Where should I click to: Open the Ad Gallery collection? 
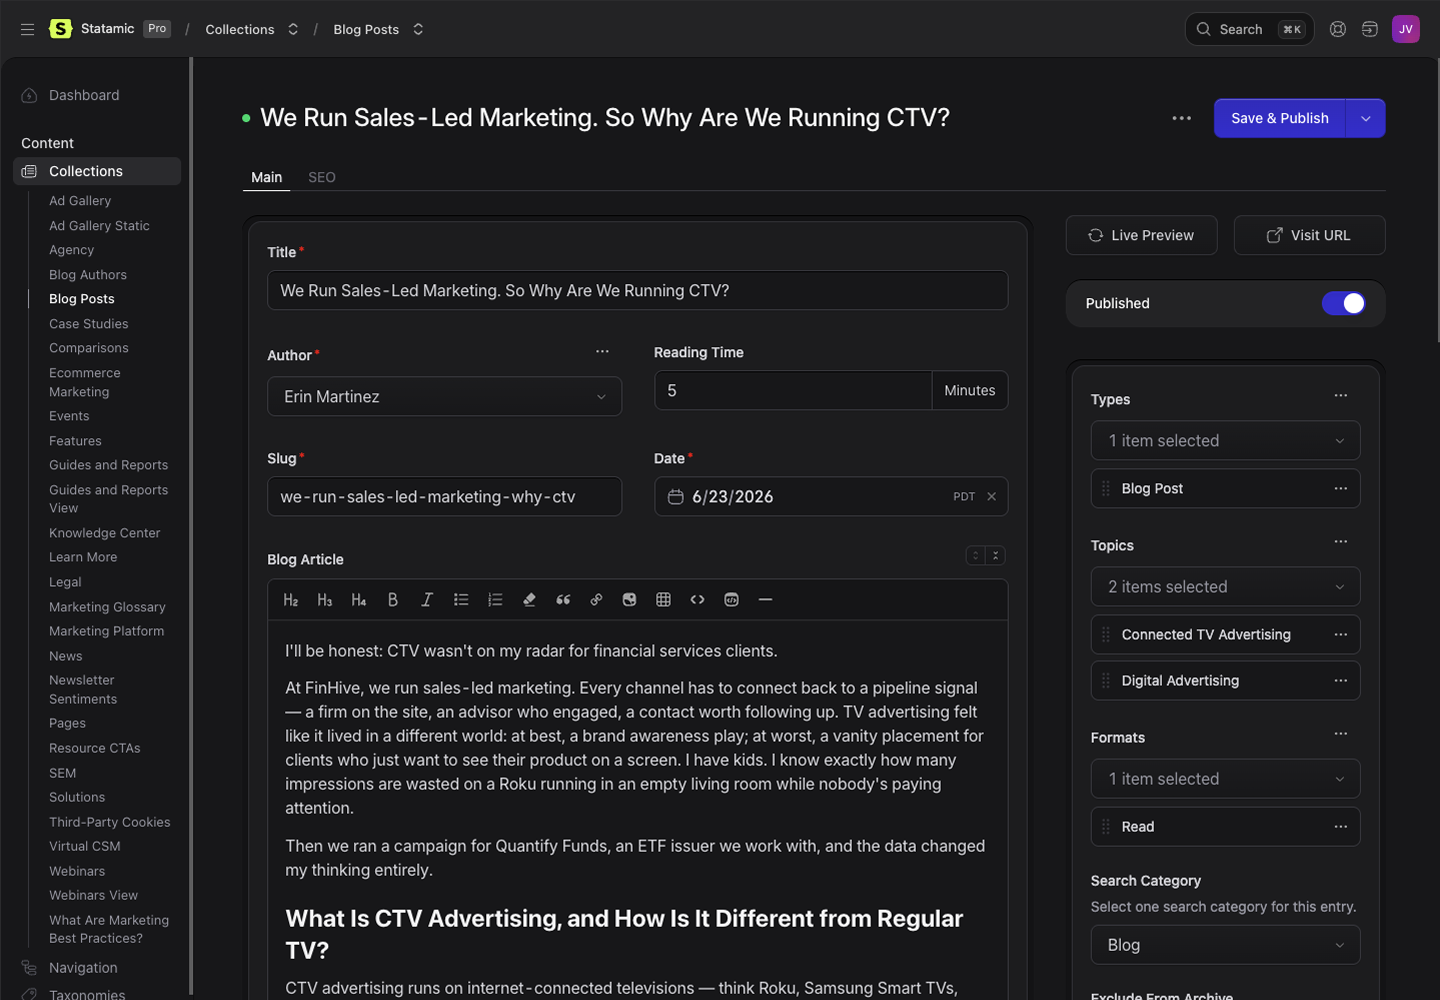click(x=80, y=201)
